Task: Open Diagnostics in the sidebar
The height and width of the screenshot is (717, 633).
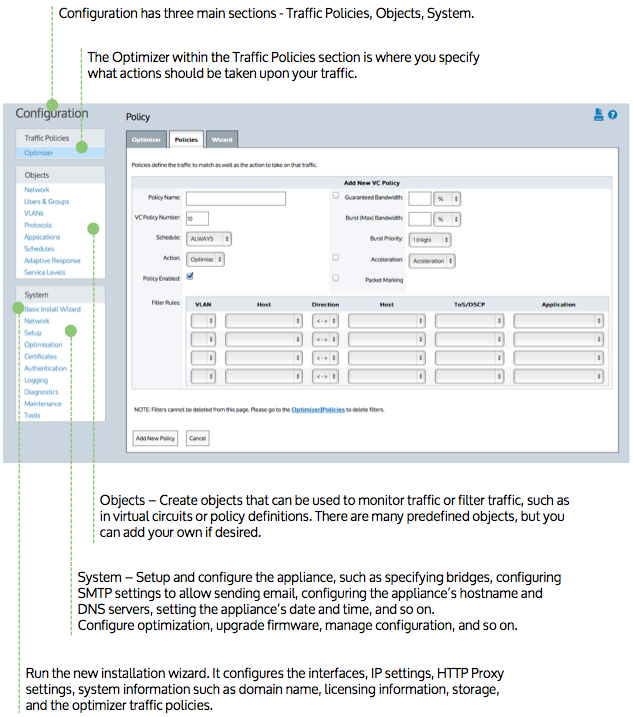Action: click(x=41, y=392)
